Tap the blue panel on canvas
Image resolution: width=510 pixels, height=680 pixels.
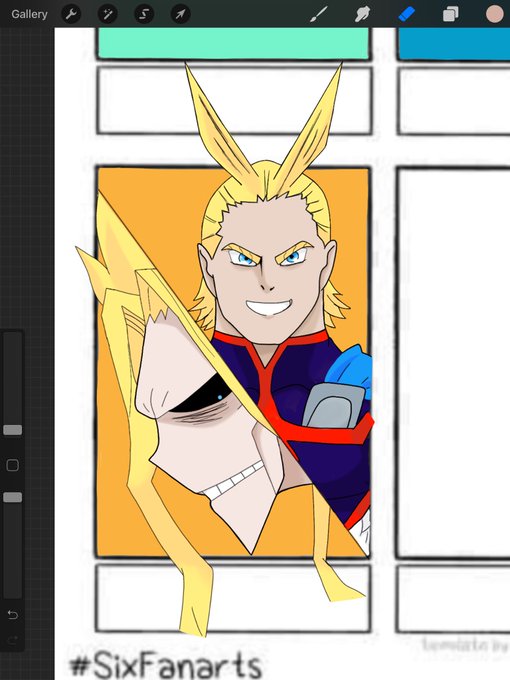coord(454,42)
